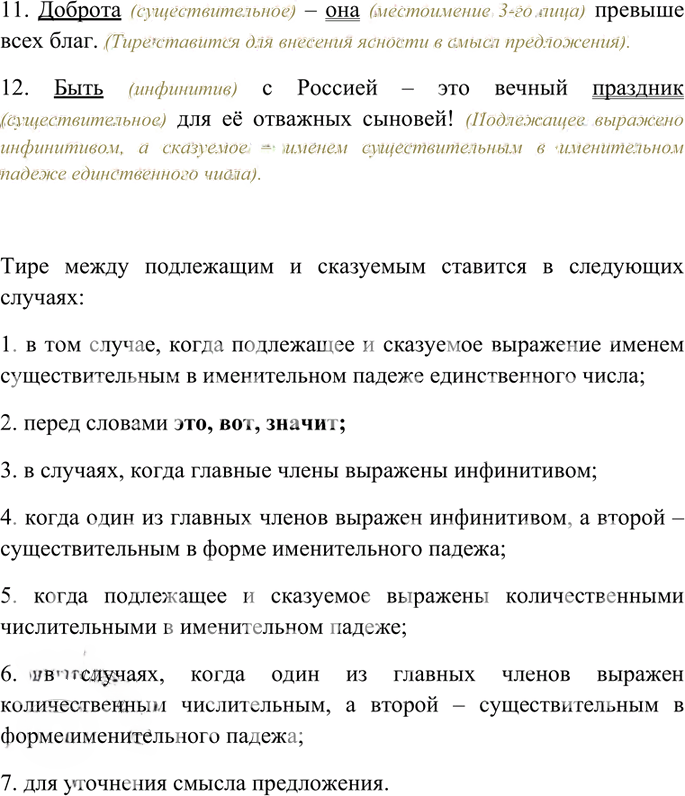Click the italic note '(инфинитив)'
The width and height of the screenshot is (685, 796).
click(183, 89)
